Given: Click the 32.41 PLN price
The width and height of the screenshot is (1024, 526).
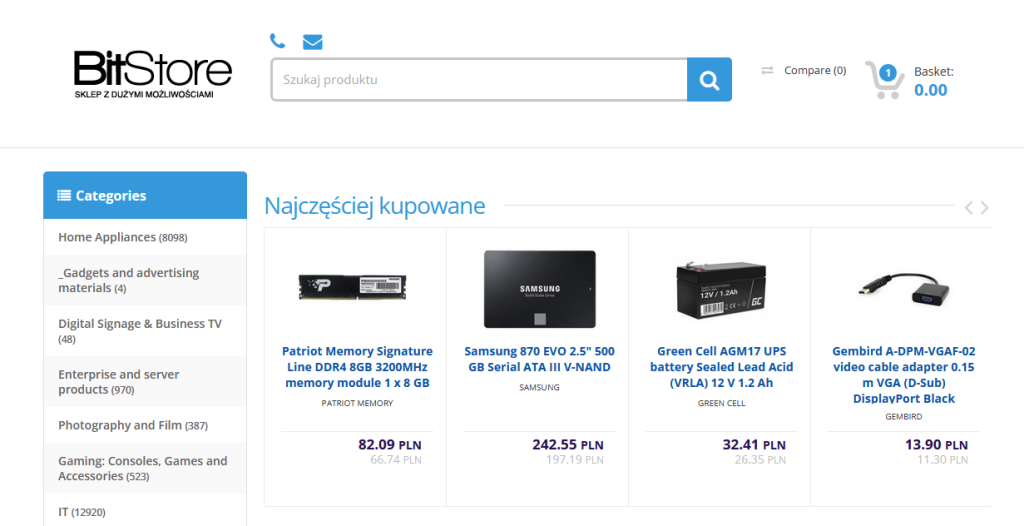Looking at the screenshot, I should tap(754, 445).
